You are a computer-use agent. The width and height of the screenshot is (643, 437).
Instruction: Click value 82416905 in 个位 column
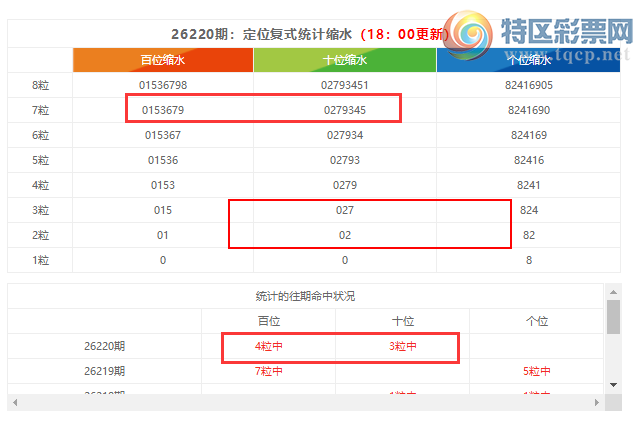(529, 85)
